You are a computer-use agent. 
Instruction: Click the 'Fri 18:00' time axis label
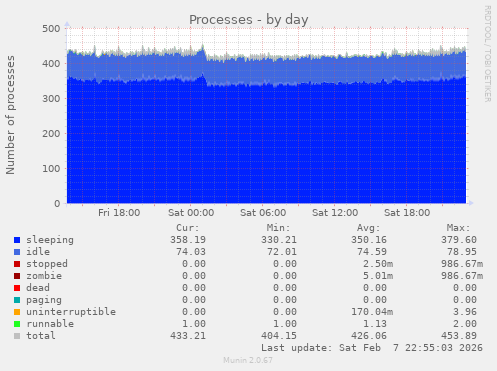tap(119, 213)
